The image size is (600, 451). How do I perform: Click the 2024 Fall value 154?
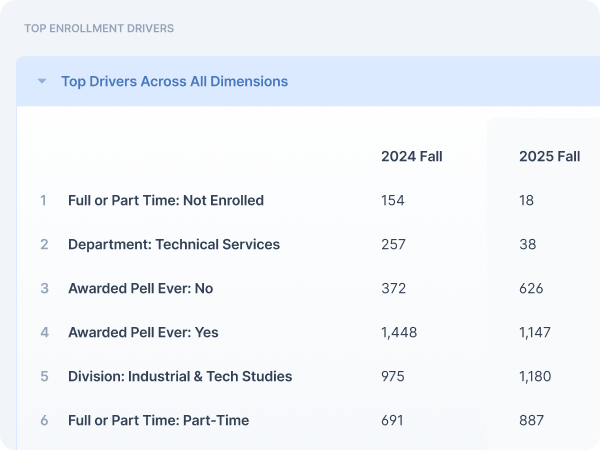point(393,200)
